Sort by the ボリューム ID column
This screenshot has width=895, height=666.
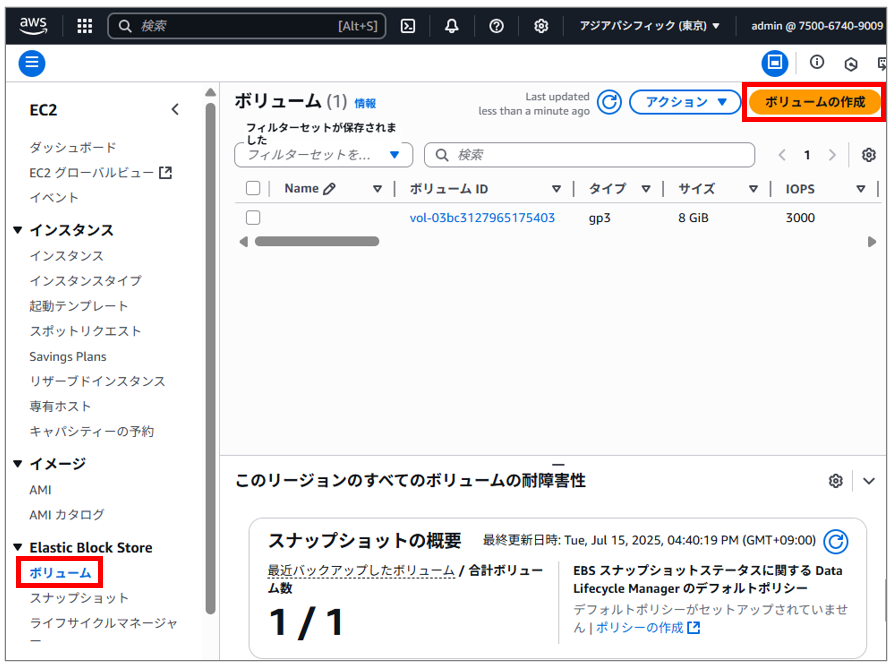556,189
